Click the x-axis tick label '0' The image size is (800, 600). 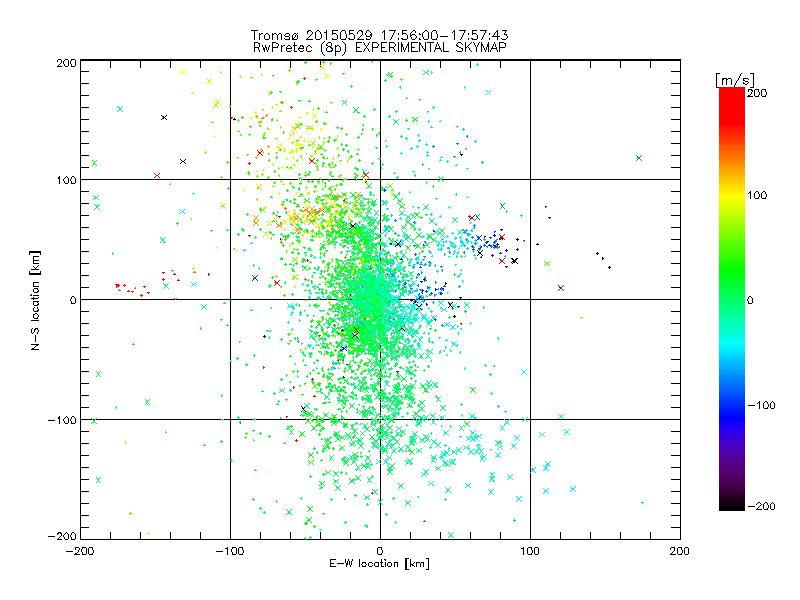[x=380, y=551]
